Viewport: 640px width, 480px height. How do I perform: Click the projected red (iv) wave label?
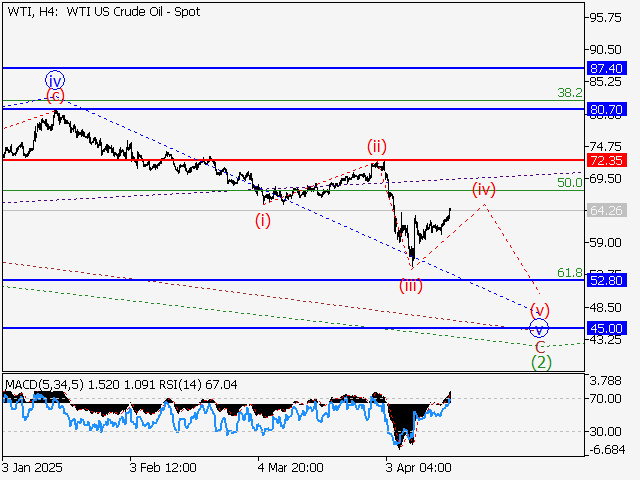(x=484, y=189)
